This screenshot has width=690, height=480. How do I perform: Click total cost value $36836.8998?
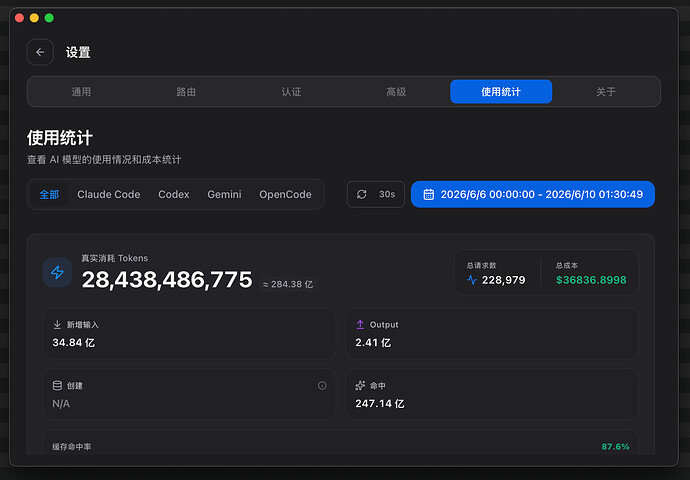[x=591, y=280]
